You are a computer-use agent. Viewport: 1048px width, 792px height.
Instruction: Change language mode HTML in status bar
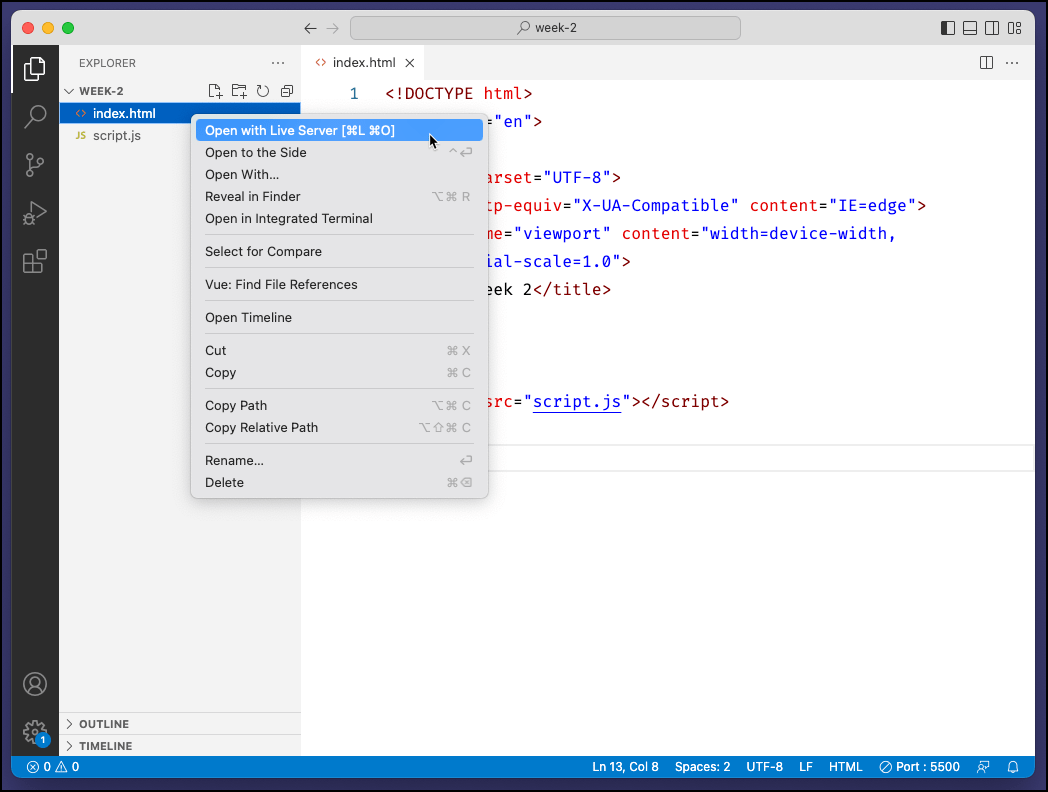(845, 767)
